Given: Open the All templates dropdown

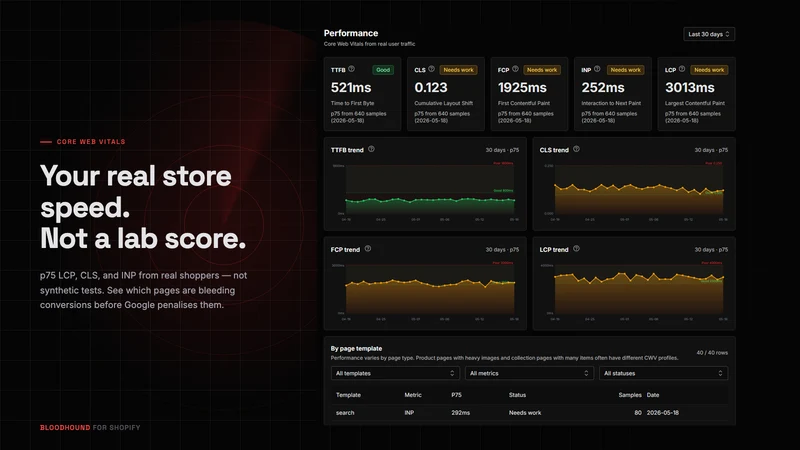Looking at the screenshot, I should pos(395,373).
